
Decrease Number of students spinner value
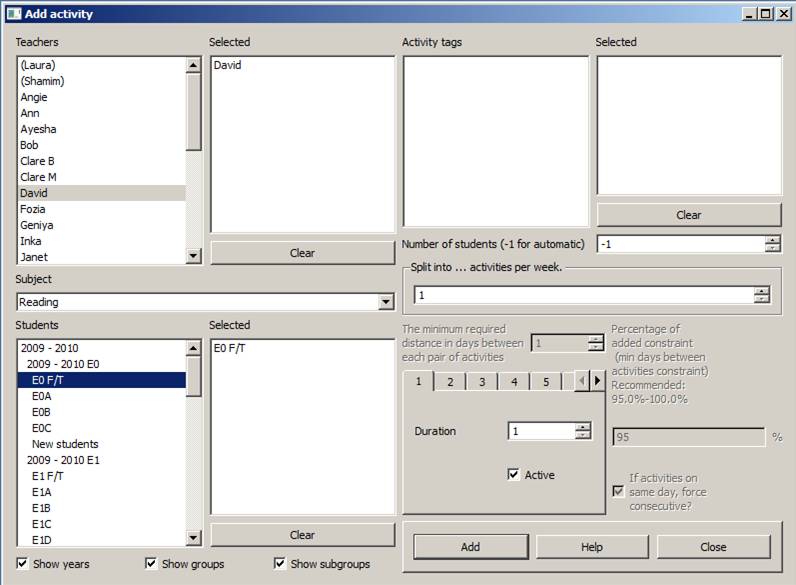772,248
